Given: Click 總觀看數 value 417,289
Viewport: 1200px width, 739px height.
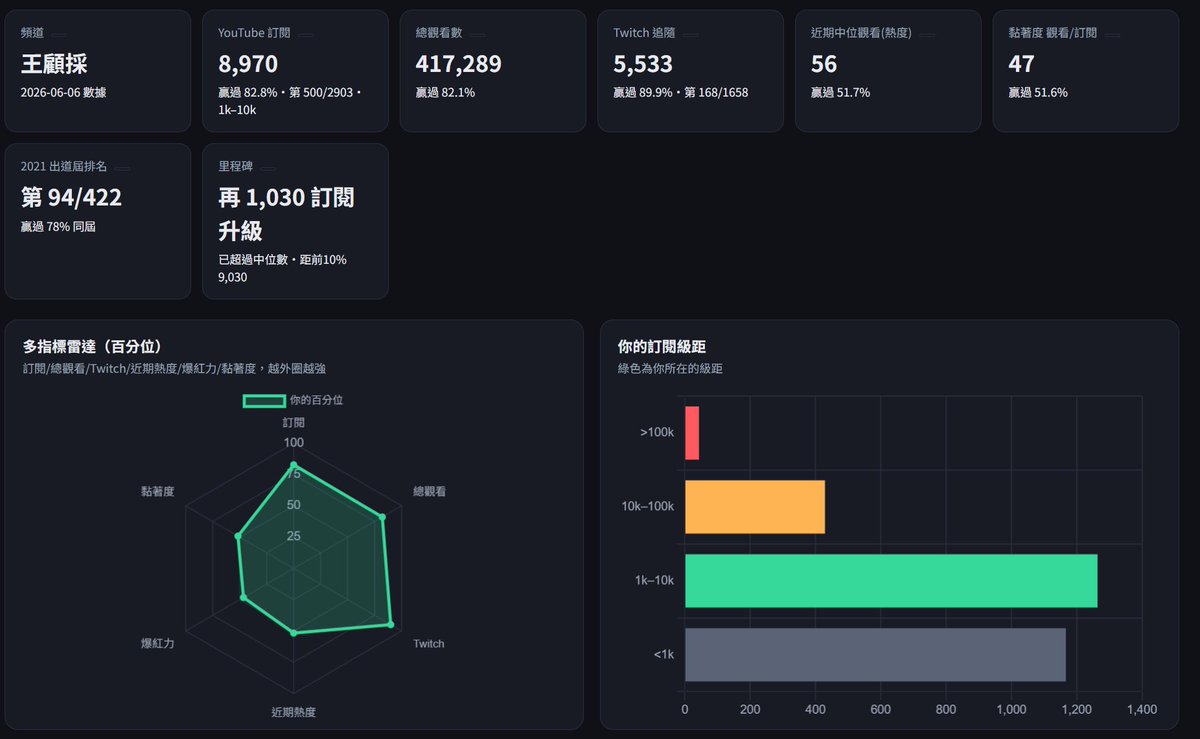Looking at the screenshot, I should pyautogui.click(x=459, y=65).
